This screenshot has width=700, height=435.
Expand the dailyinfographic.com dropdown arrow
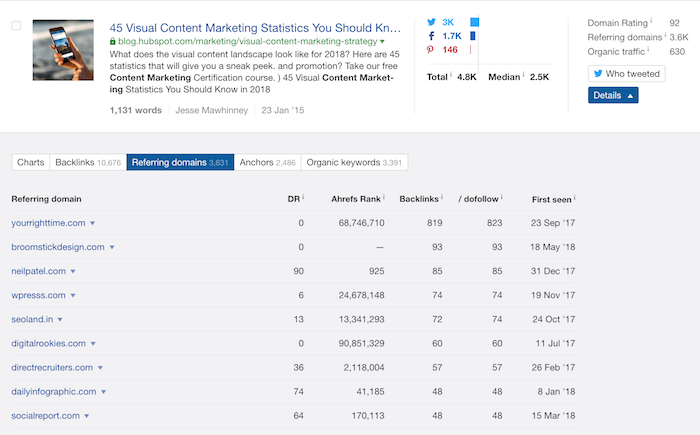(104, 392)
